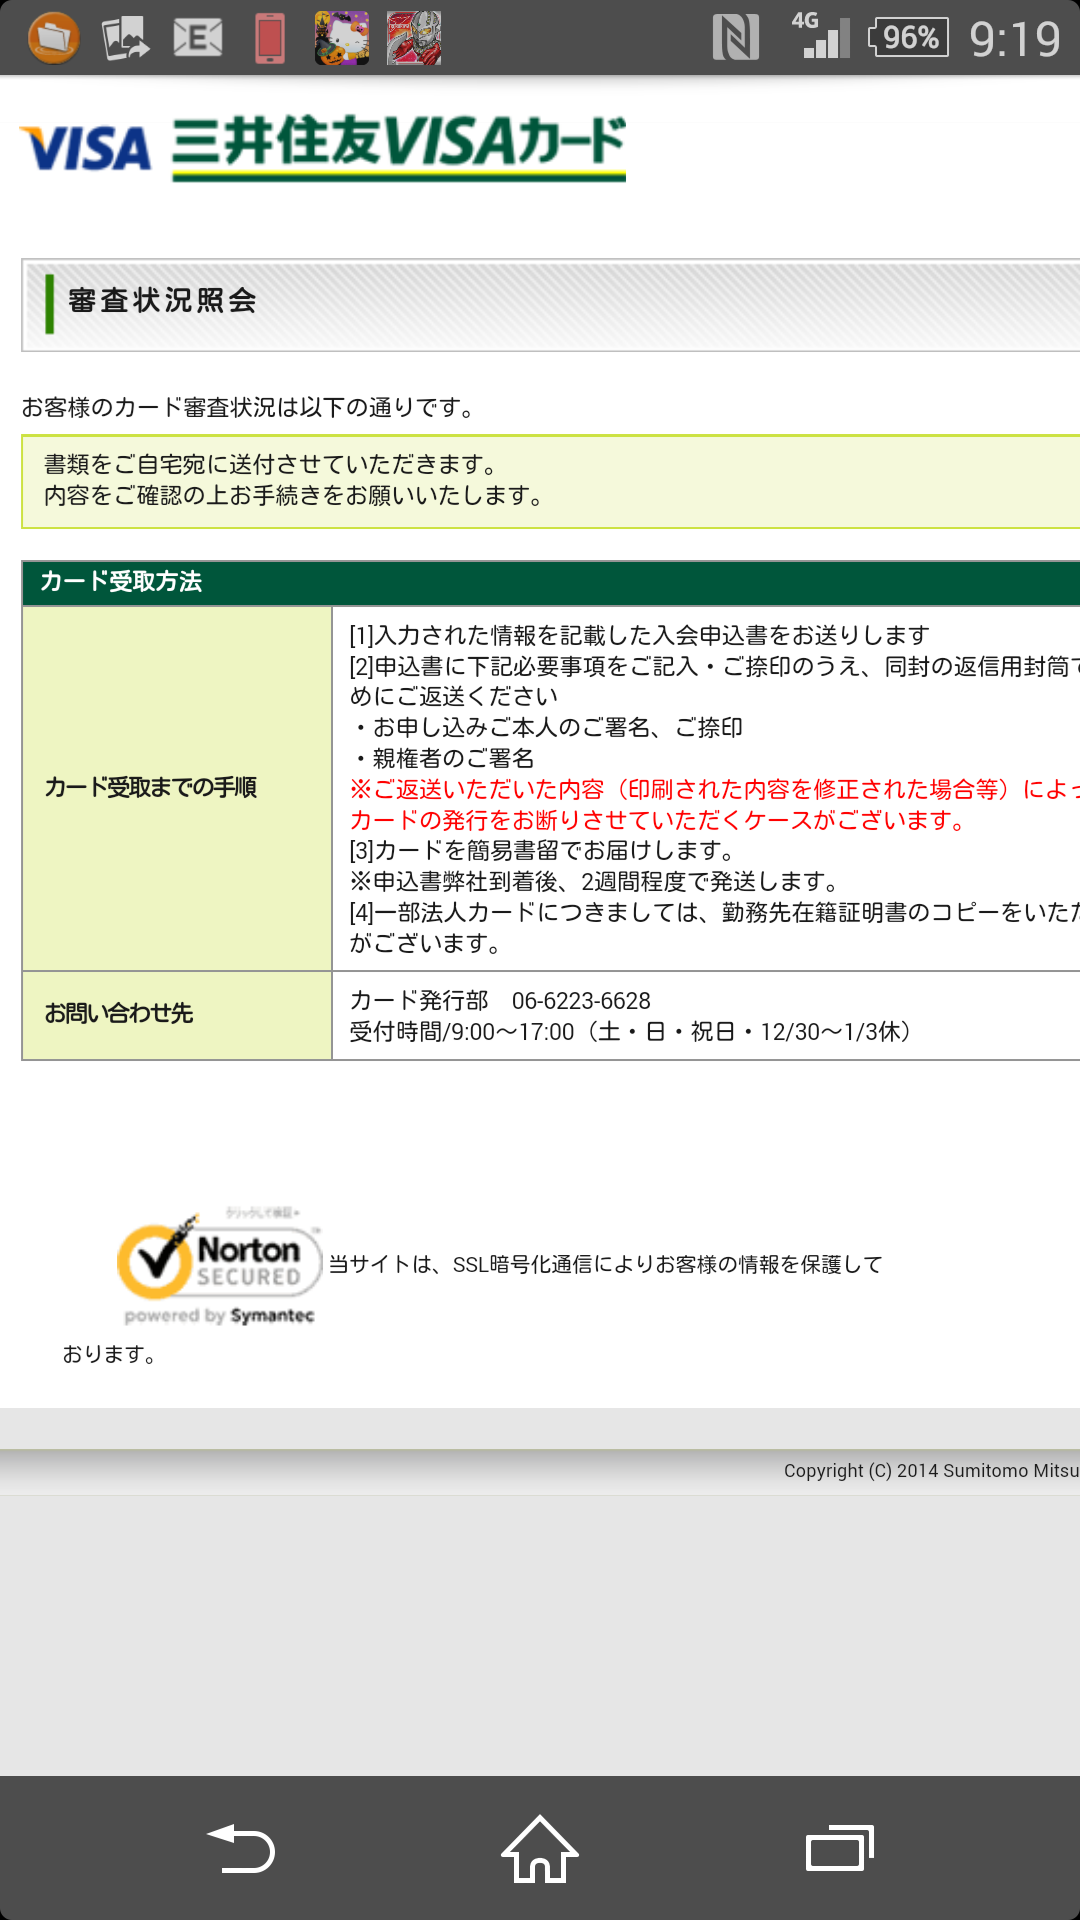Image resolution: width=1080 pixels, height=1920 pixels.
Task: Tap the カード受取方法 table header
Action: tap(121, 582)
